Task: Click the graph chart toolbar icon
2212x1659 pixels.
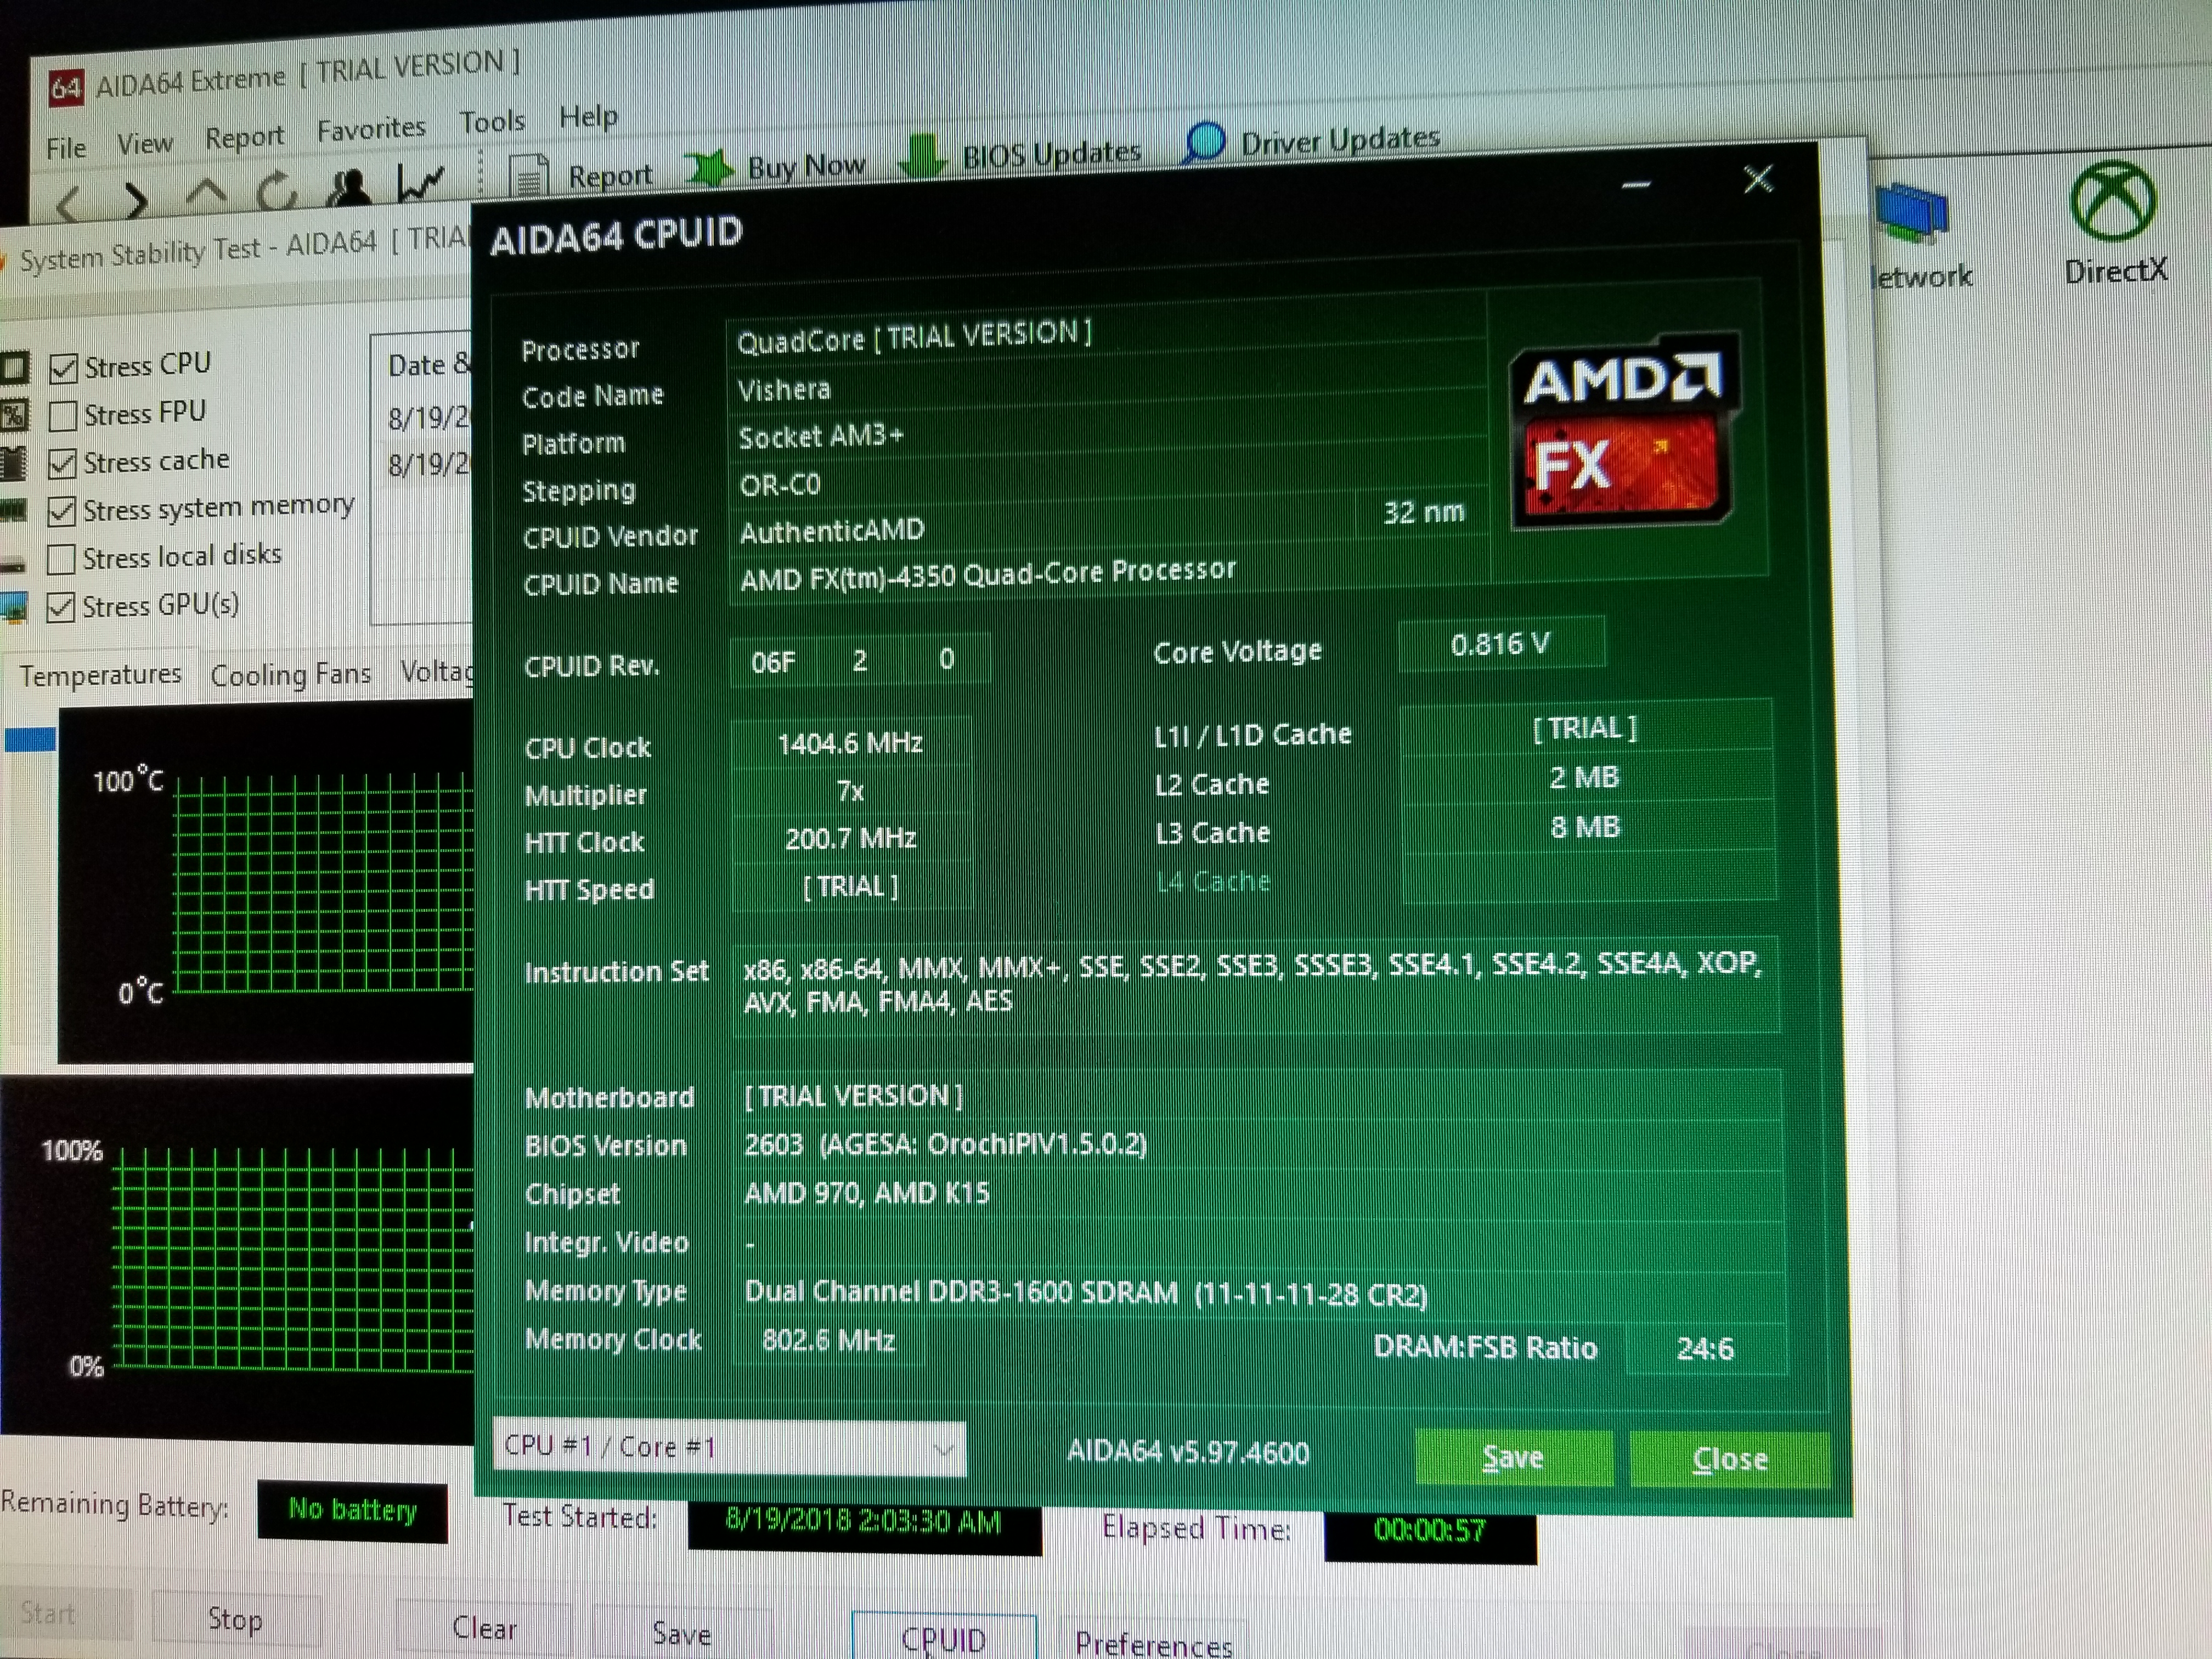Action: [420, 183]
